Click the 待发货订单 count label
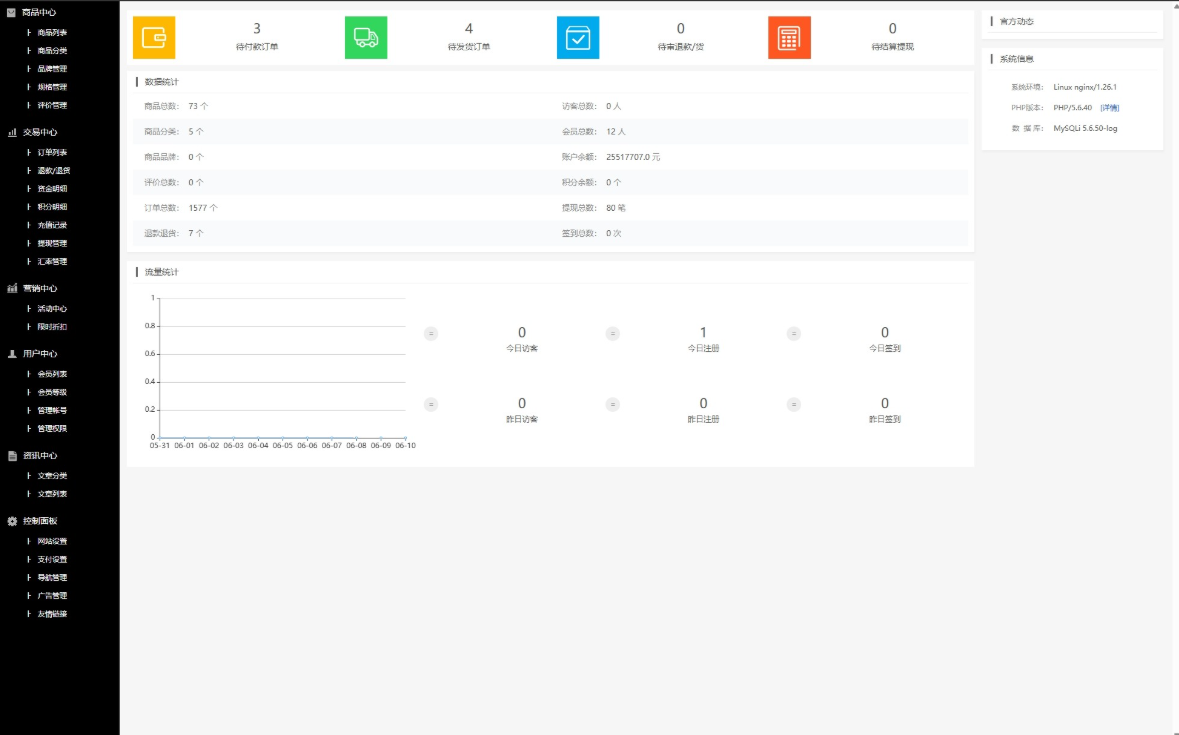This screenshot has height=735, width=1179. pos(469,47)
